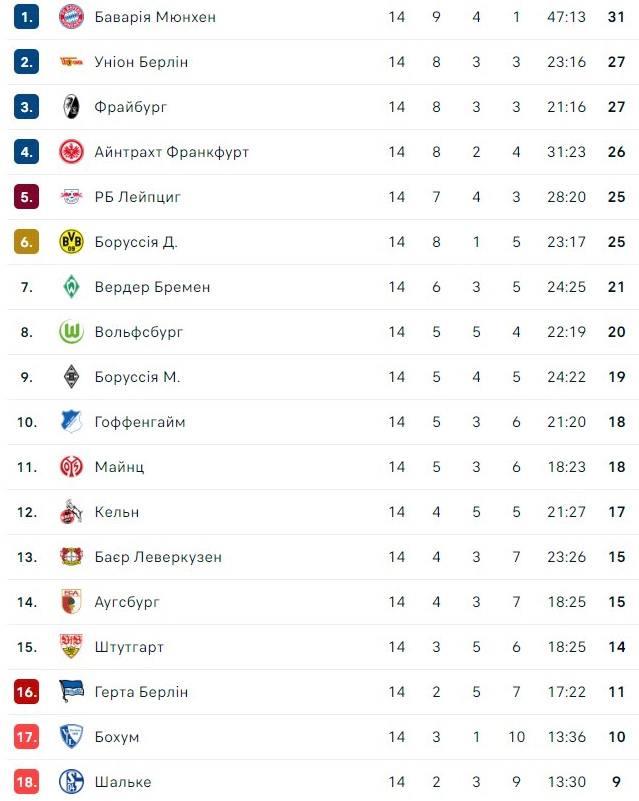Click the Hertha Berlin flag logo
The width and height of the screenshot is (639, 801).
point(71,692)
